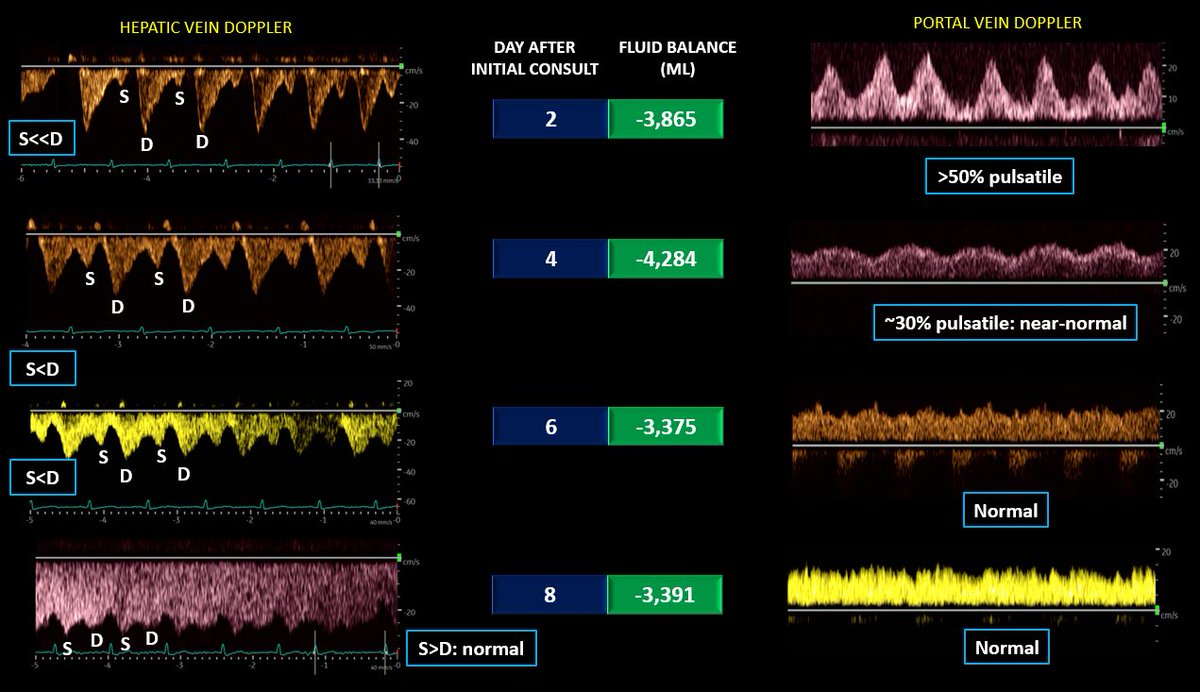
Task: Click the pink day 2 portal vein waveform
Action: 985,95
